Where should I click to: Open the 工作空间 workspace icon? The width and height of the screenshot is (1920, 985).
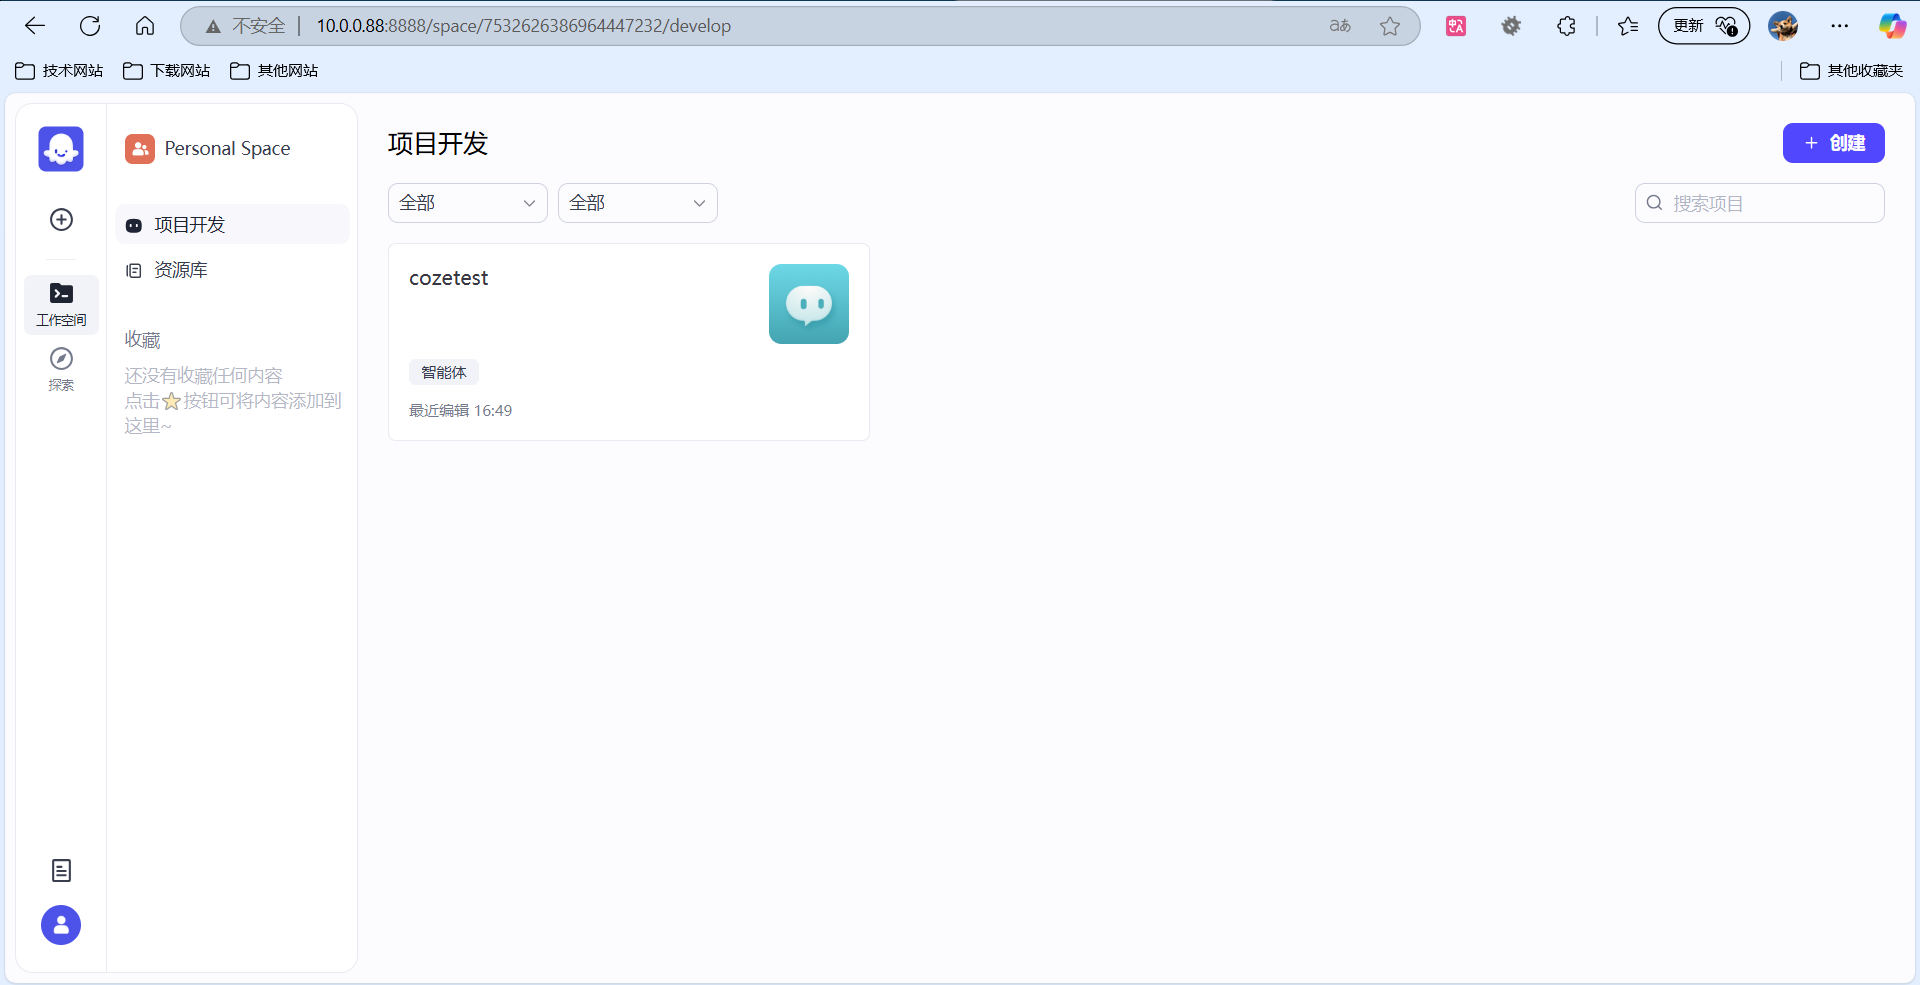[61, 304]
